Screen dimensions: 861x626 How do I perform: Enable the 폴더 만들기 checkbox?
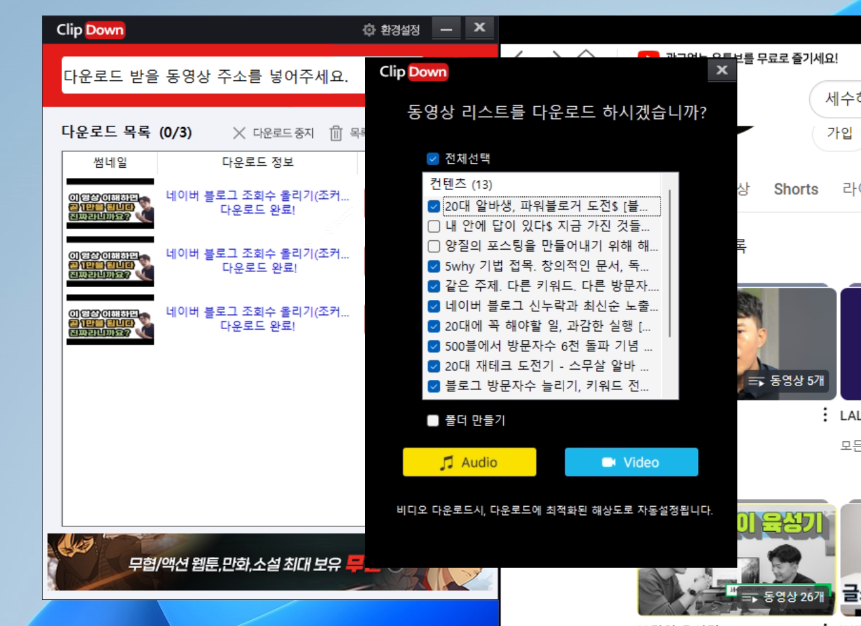tap(433, 421)
